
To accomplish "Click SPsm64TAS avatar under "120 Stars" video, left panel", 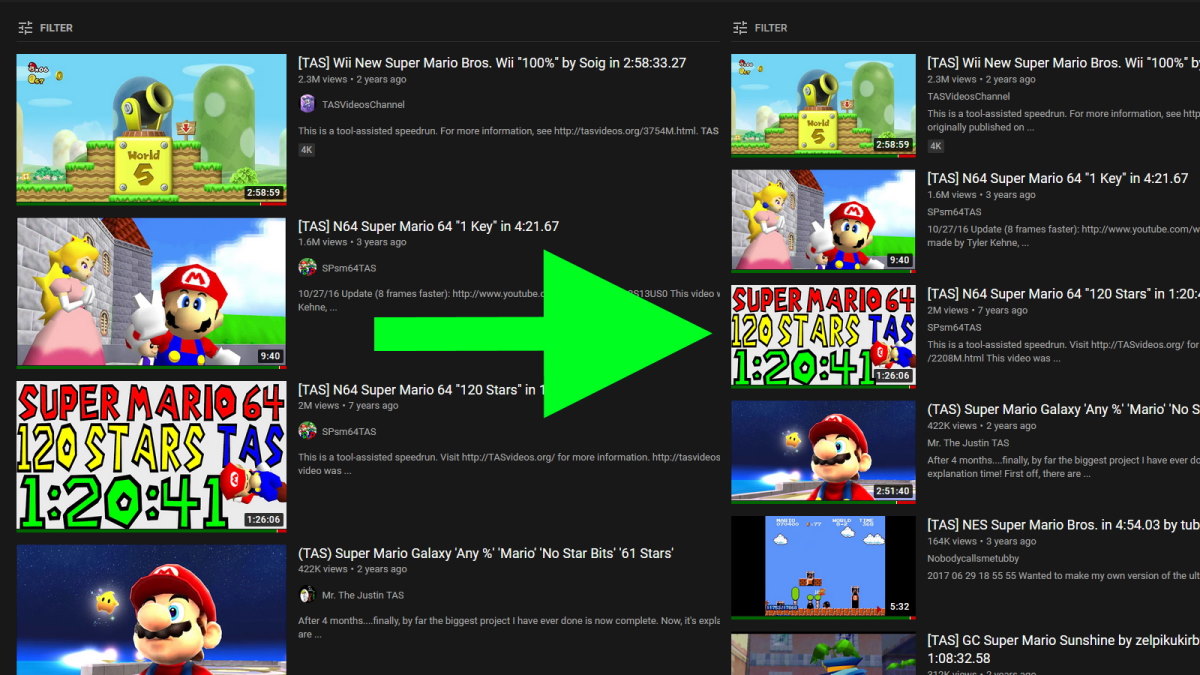I will coord(307,431).
